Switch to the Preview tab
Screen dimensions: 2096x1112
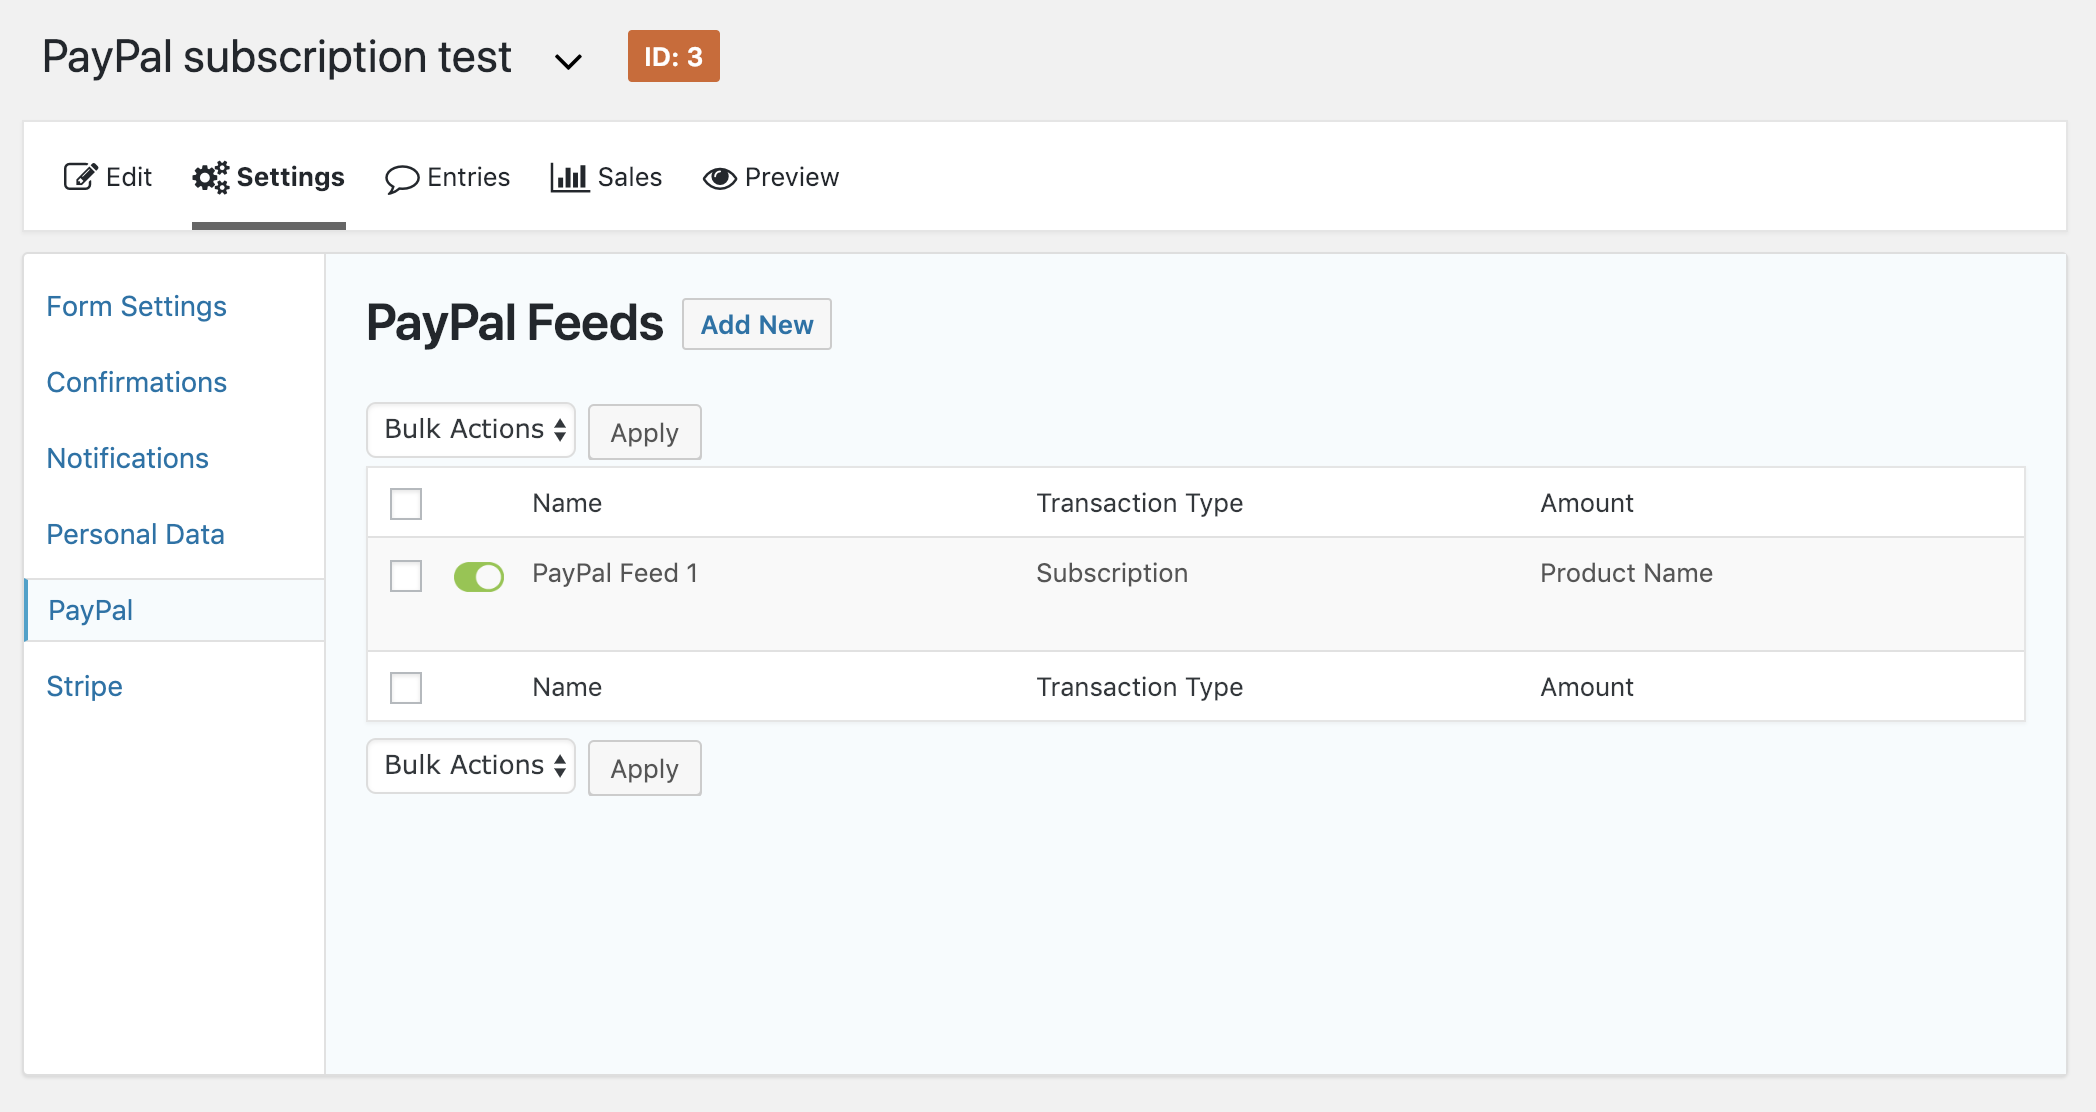point(771,177)
